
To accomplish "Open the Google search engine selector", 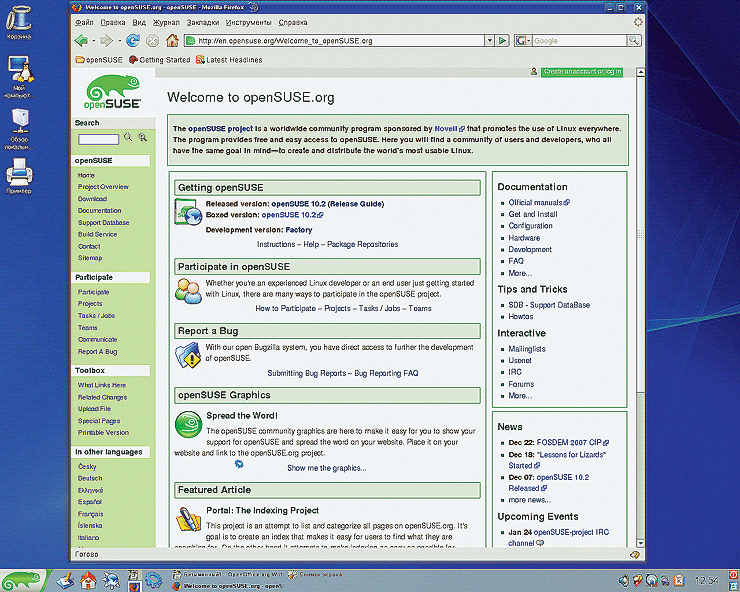I will [x=523, y=41].
